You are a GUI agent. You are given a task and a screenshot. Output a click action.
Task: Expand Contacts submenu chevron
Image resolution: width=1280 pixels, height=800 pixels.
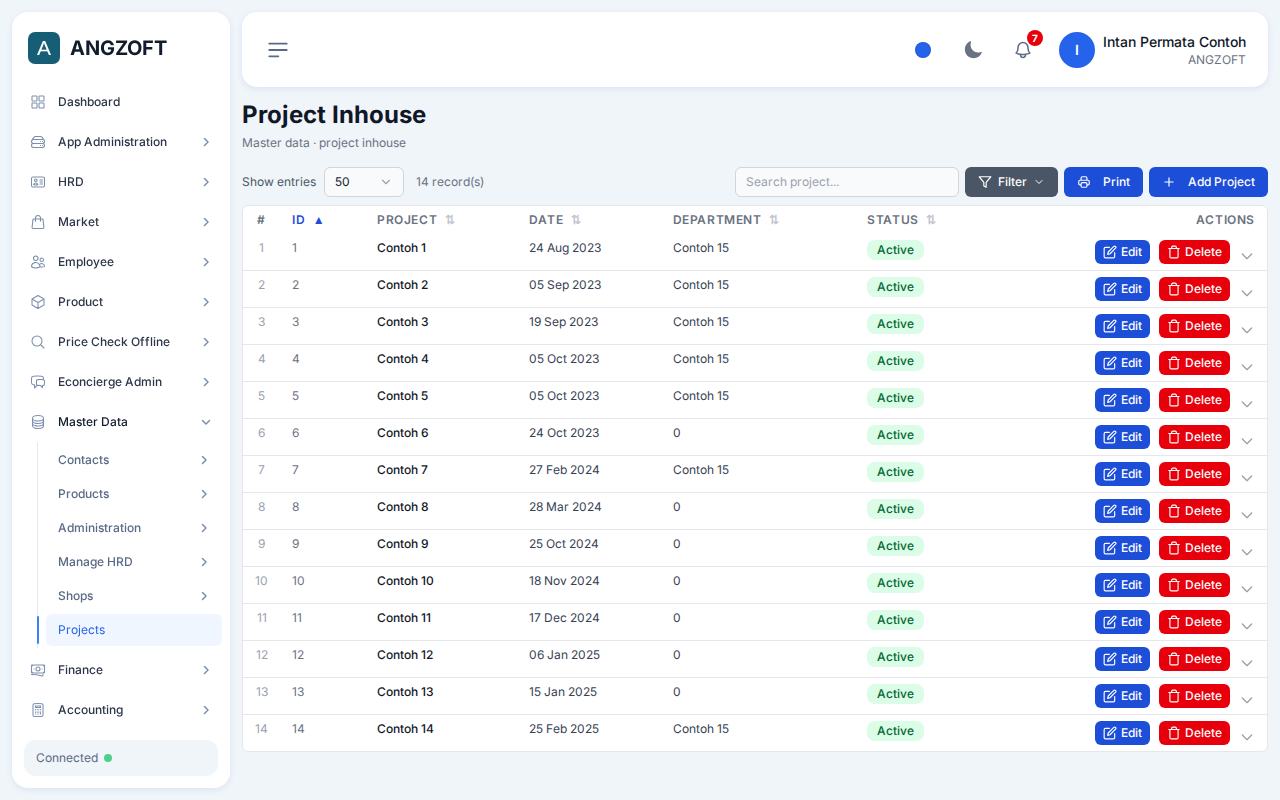tap(204, 460)
